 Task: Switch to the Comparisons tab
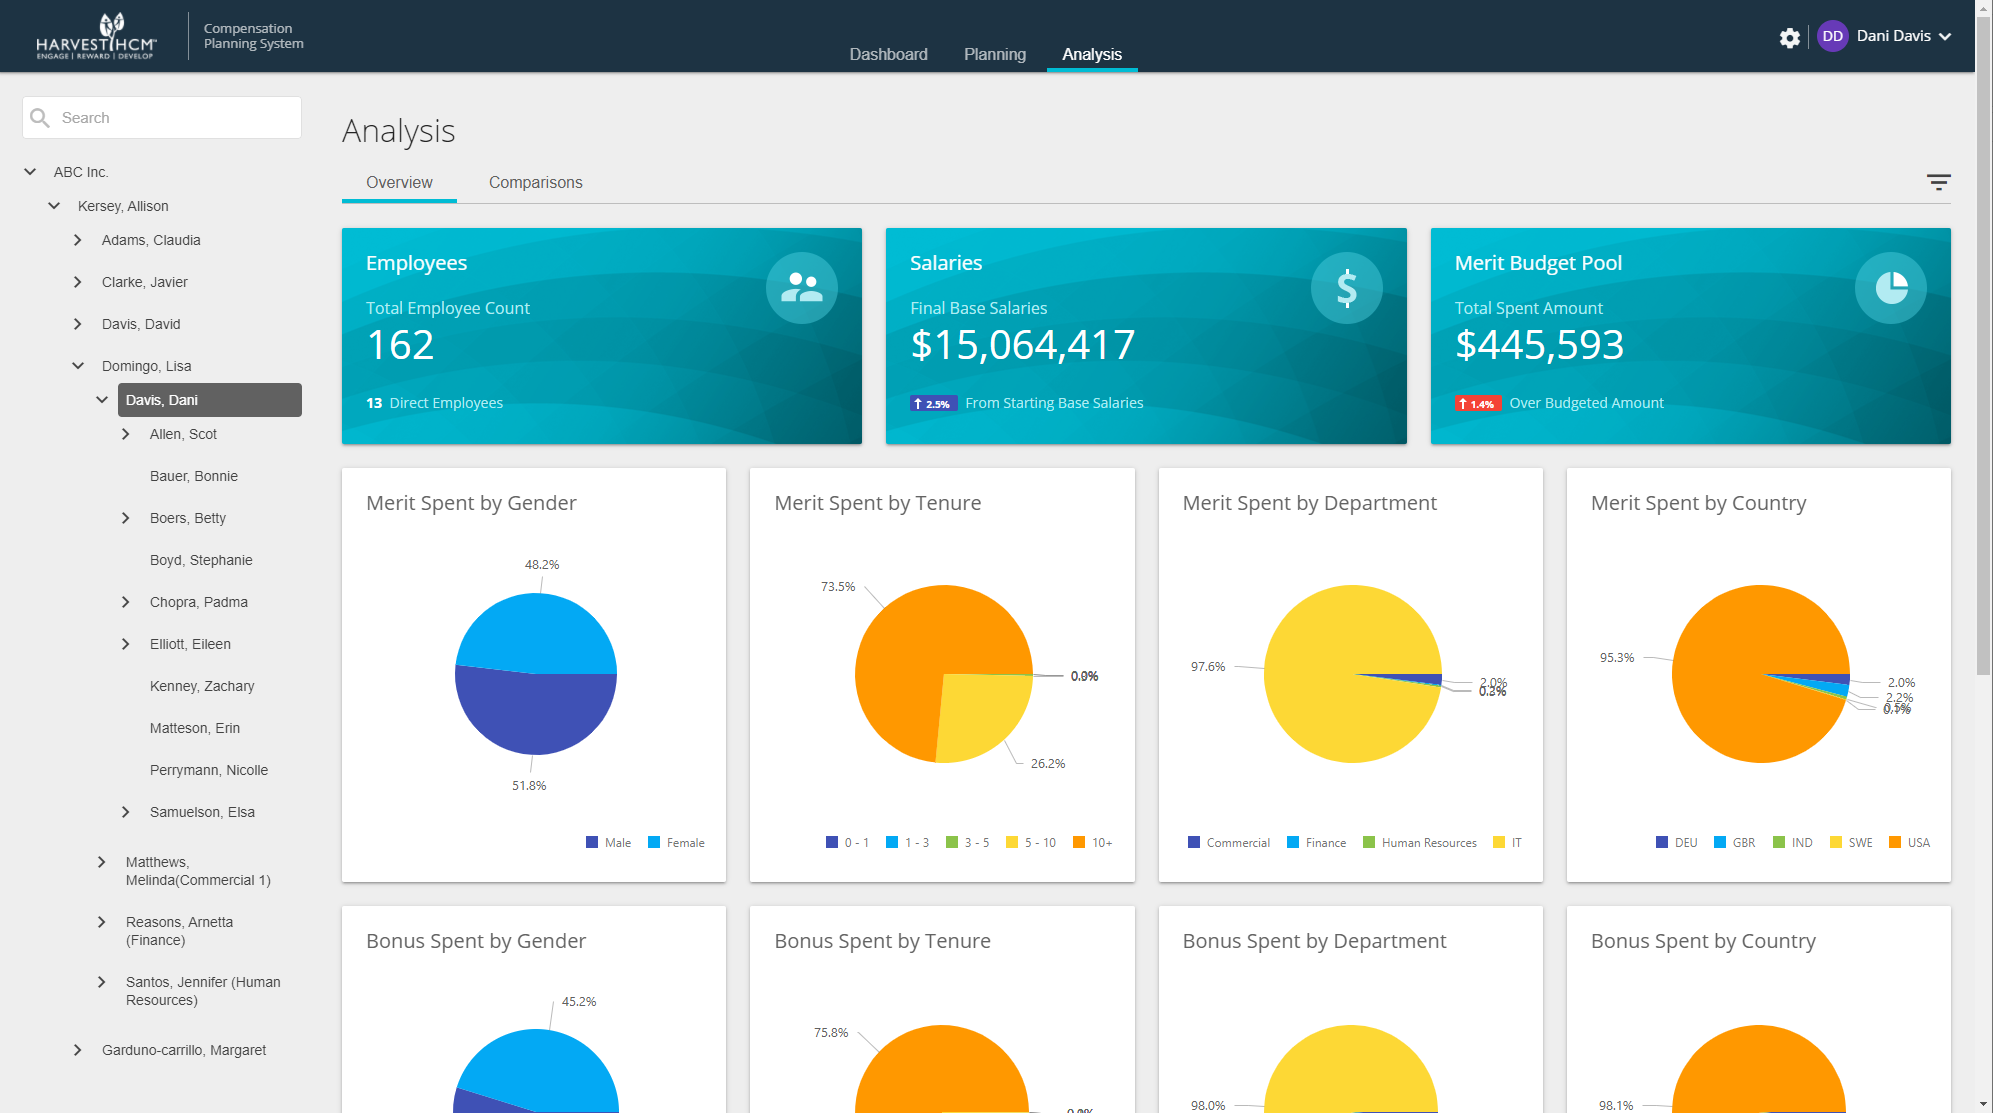535,183
